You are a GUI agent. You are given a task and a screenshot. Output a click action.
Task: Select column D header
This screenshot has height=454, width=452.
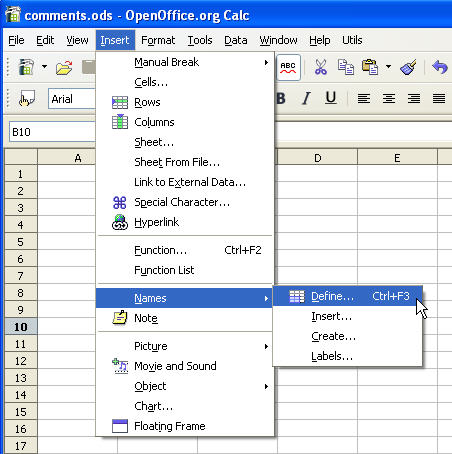click(x=317, y=157)
